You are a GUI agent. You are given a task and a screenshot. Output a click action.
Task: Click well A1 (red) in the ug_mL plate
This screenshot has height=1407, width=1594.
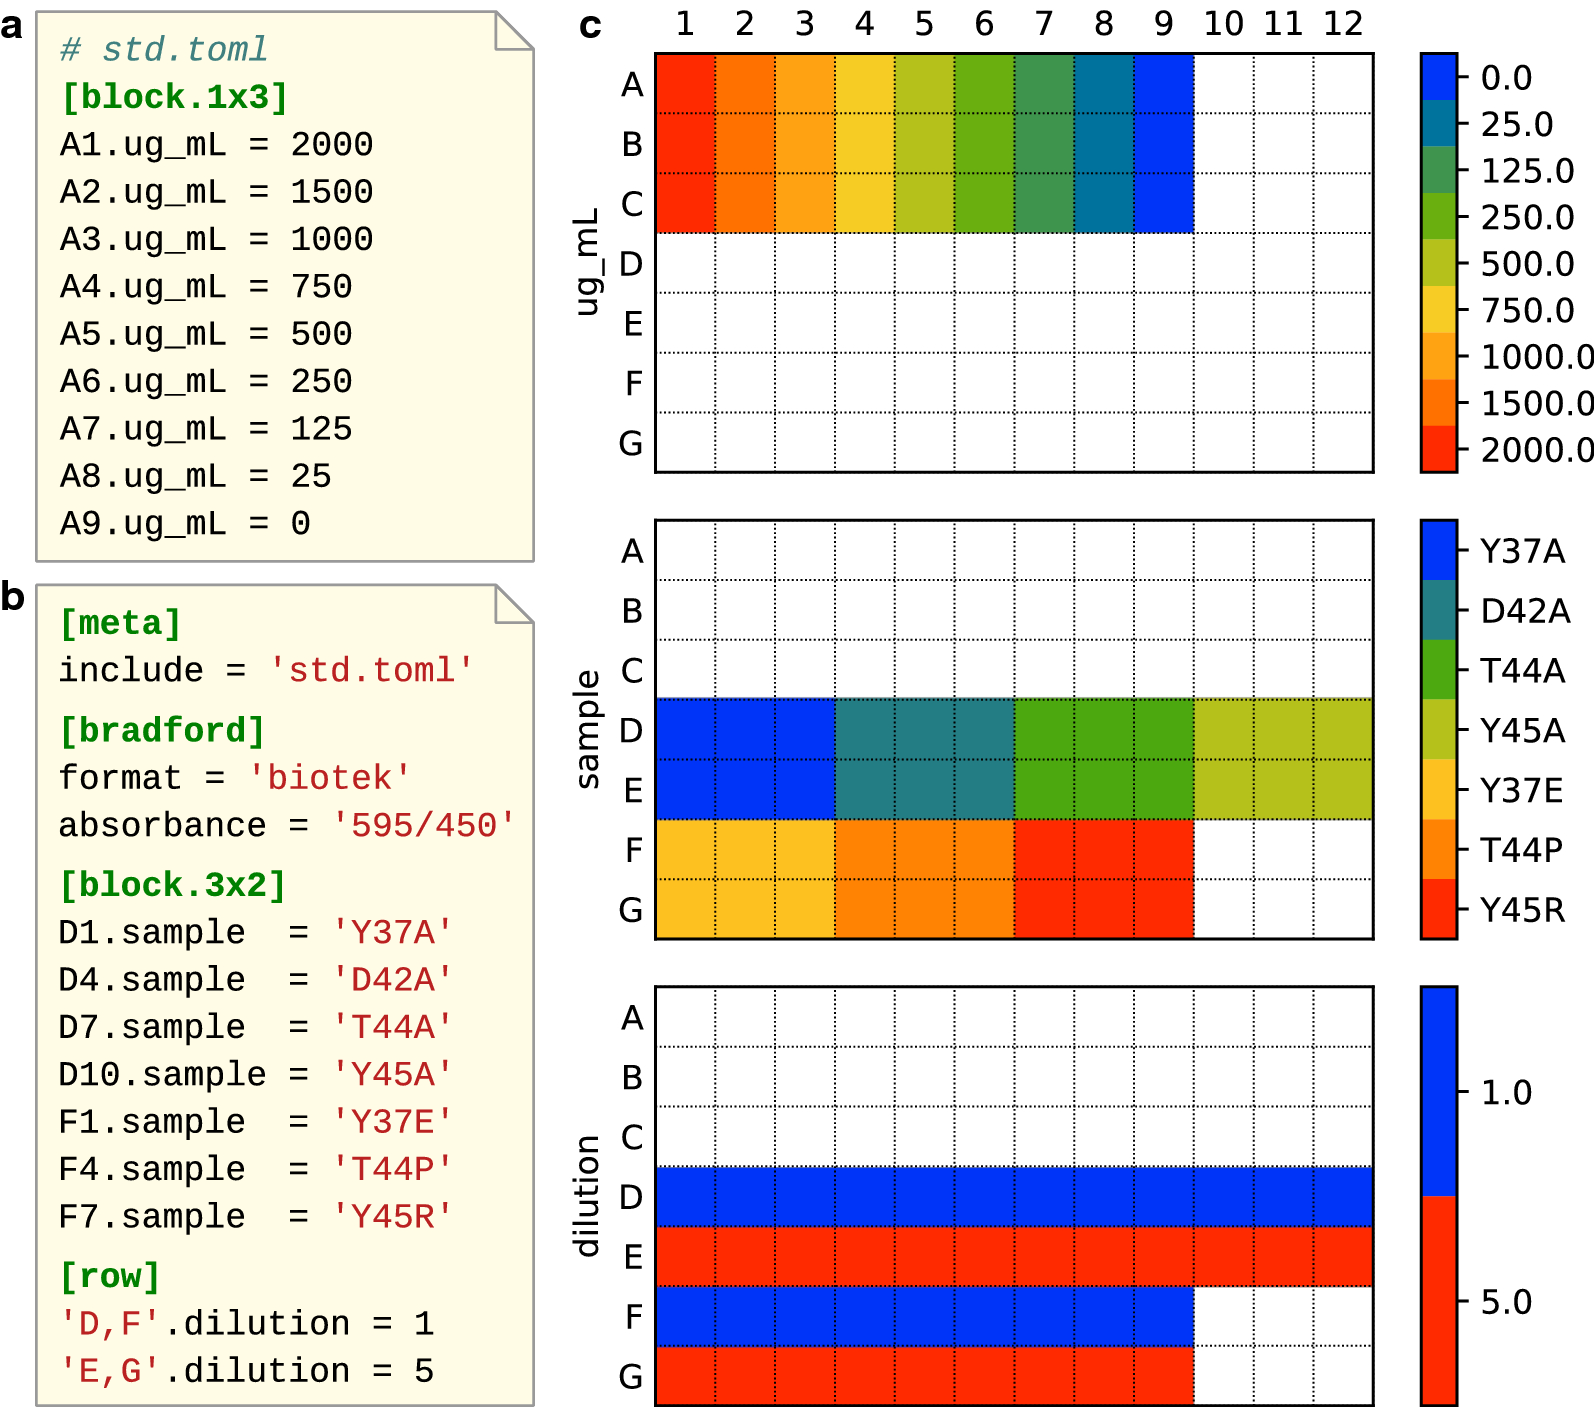[685, 84]
